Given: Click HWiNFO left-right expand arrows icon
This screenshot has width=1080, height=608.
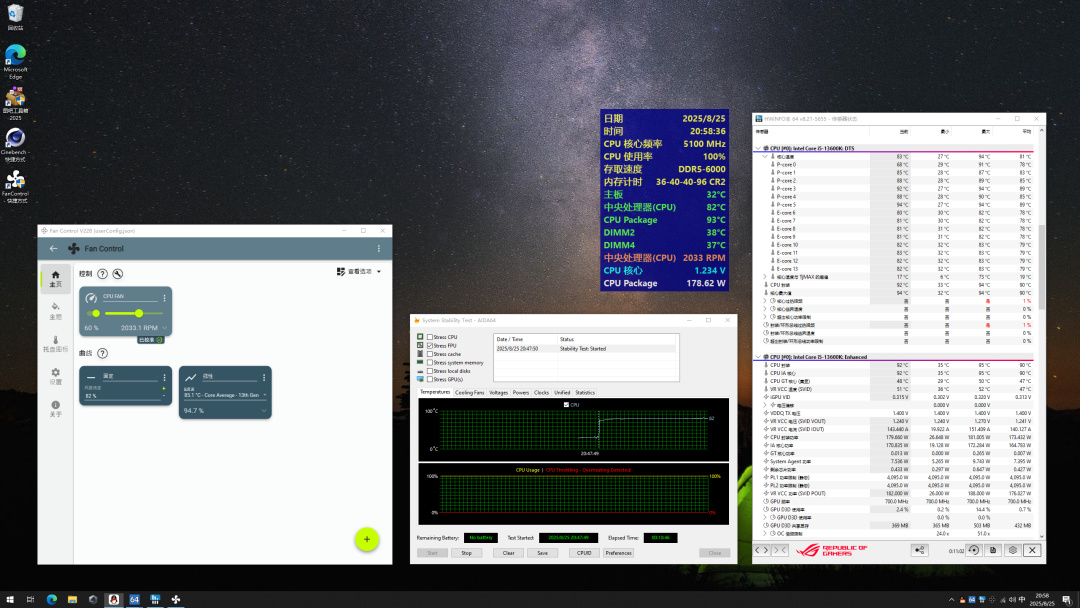Looking at the screenshot, I should pyautogui.click(x=762, y=550).
